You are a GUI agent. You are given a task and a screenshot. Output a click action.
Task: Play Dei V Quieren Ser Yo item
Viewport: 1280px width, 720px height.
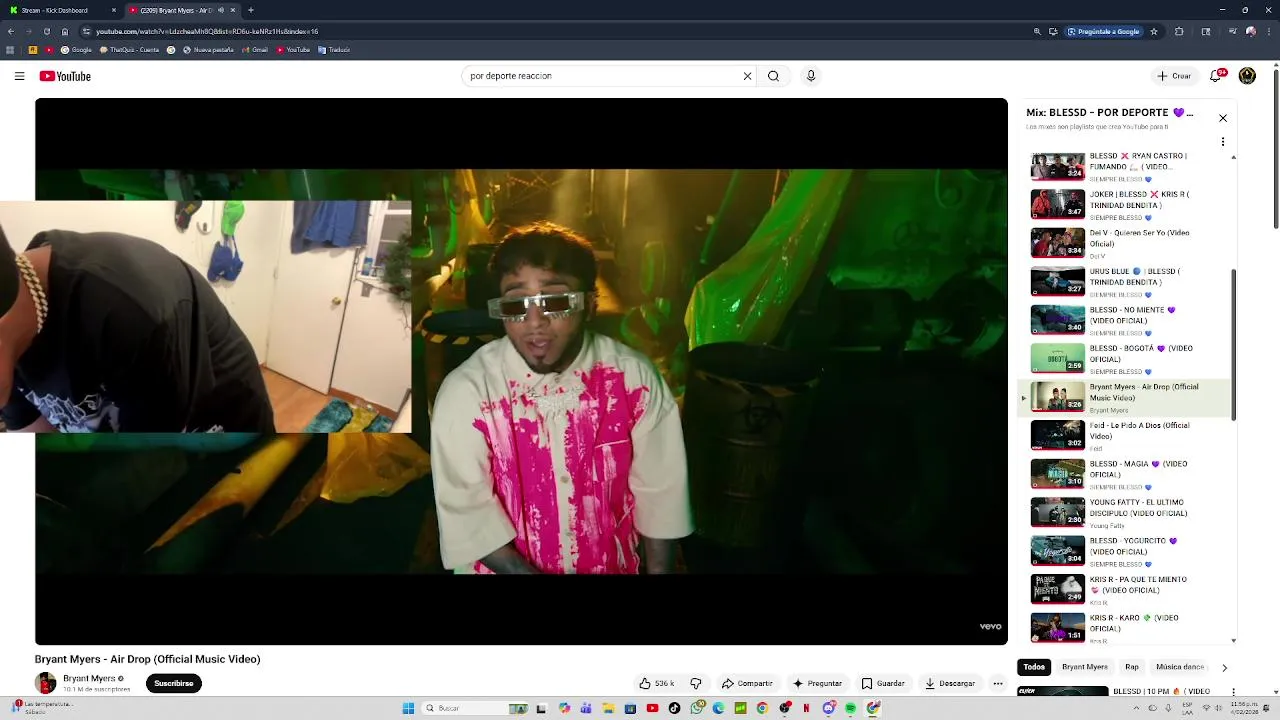[1124, 243]
